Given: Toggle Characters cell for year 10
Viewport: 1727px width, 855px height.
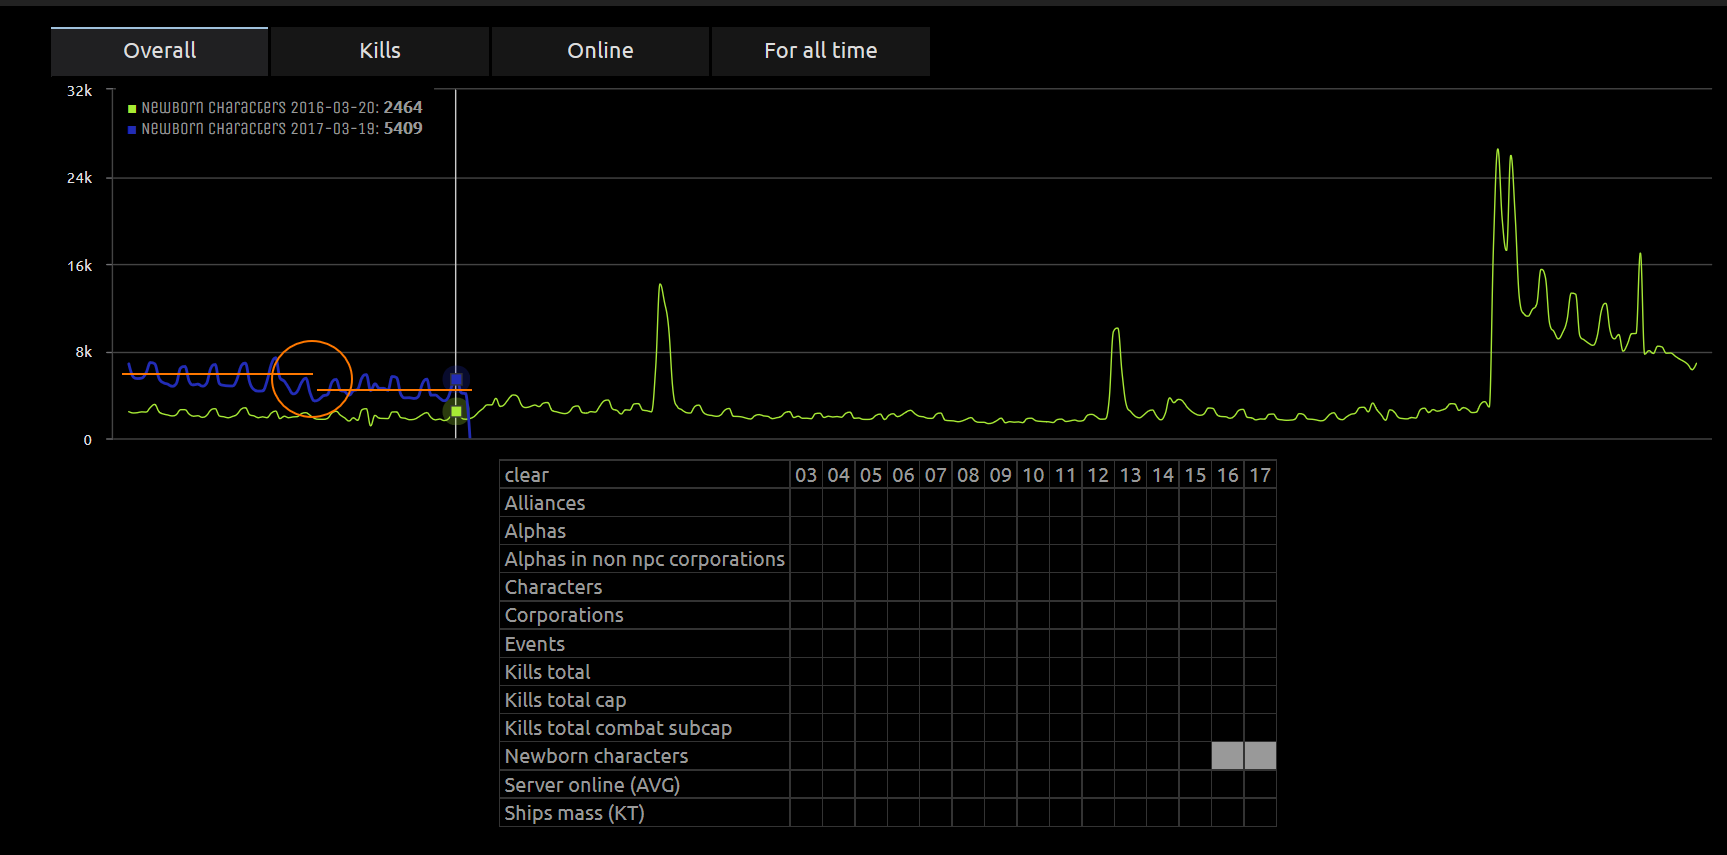Looking at the screenshot, I should point(1033,587).
